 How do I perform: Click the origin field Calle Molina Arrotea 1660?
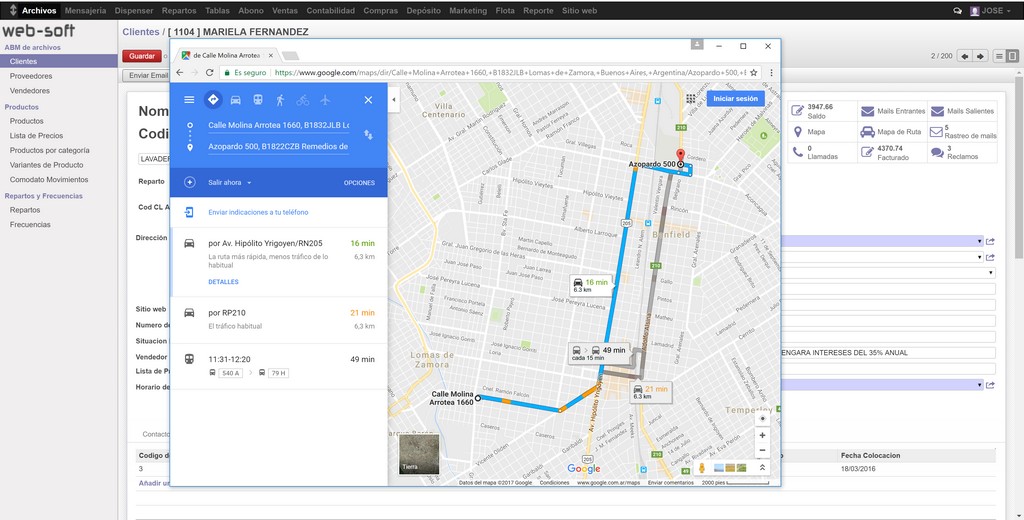pos(278,125)
